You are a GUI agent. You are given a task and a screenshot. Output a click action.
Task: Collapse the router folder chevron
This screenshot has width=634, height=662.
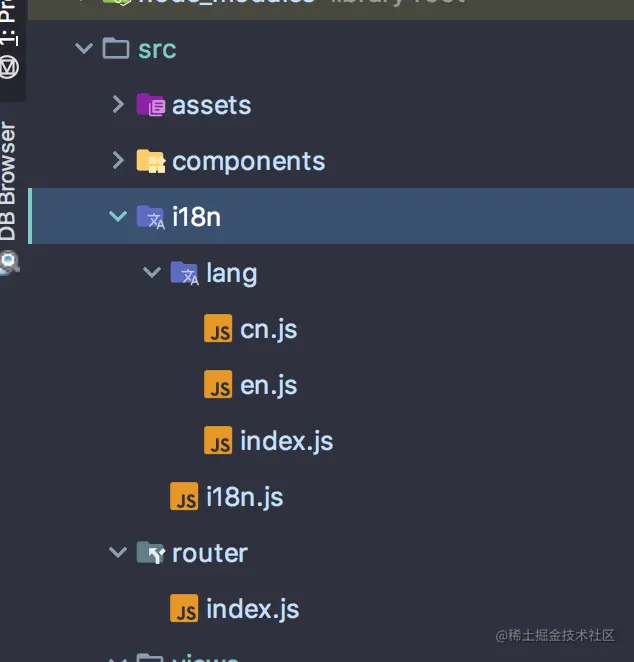(117, 553)
